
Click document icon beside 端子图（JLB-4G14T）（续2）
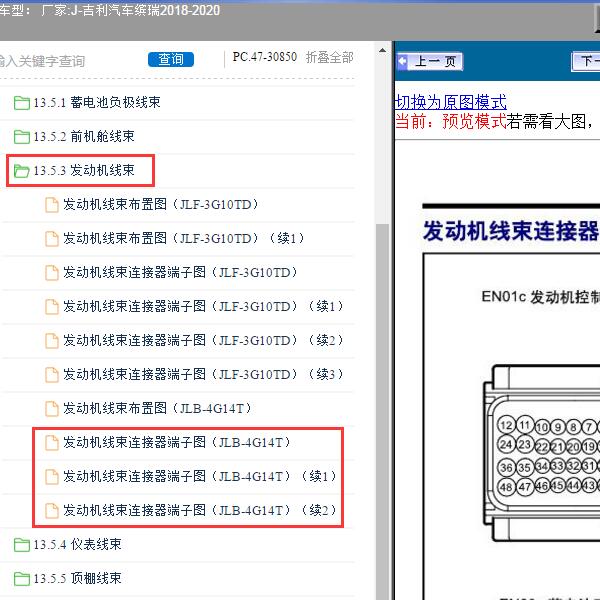(52, 511)
